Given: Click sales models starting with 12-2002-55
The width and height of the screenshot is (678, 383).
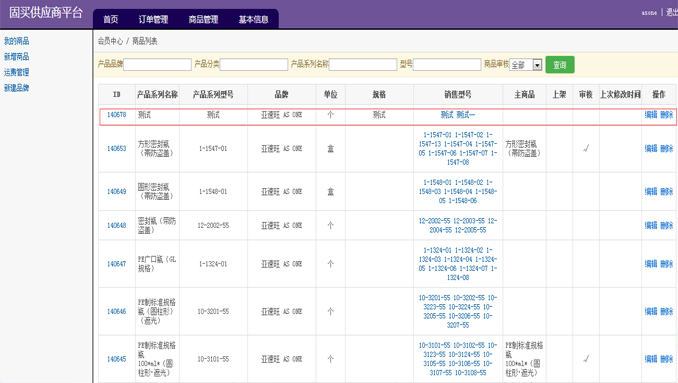Looking at the screenshot, I should (x=457, y=225).
